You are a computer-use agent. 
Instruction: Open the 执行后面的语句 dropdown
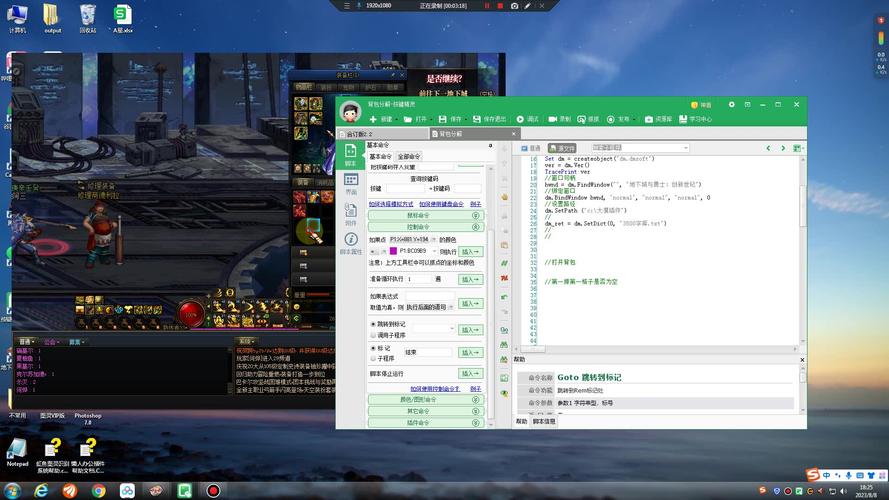tap(451, 307)
